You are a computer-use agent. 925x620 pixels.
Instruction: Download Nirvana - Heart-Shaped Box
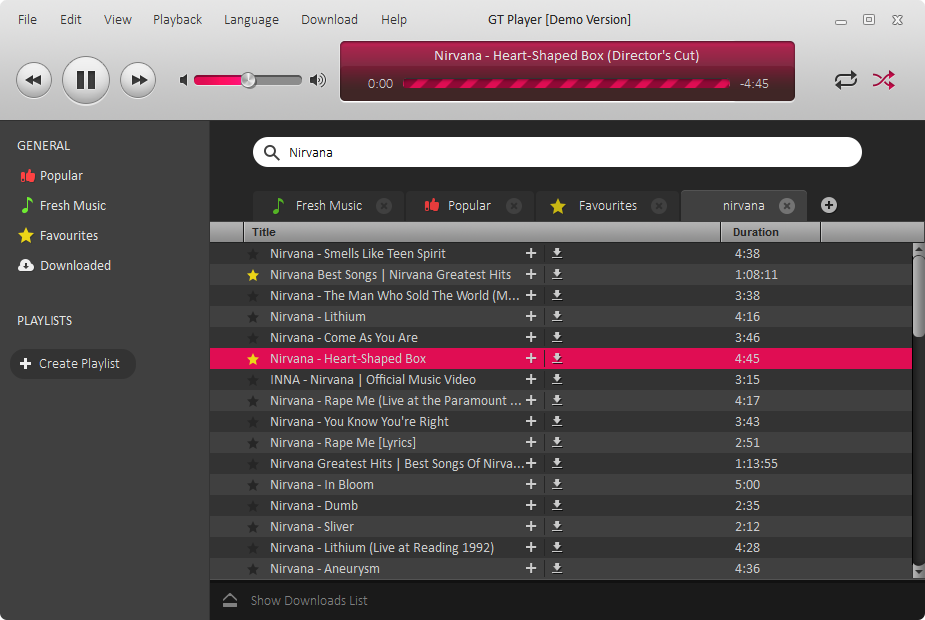coord(557,358)
